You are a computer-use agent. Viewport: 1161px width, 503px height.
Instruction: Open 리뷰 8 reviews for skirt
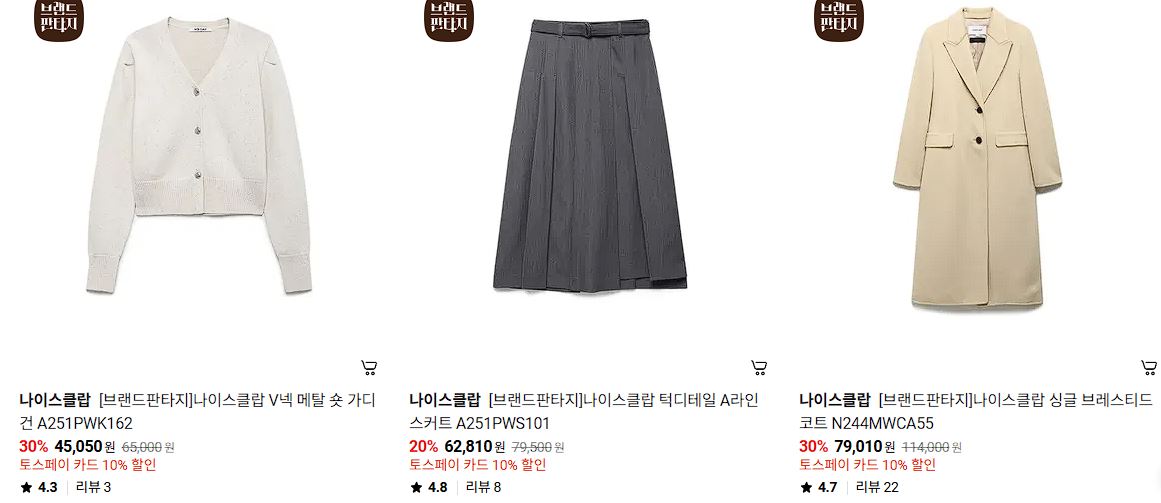[483, 487]
